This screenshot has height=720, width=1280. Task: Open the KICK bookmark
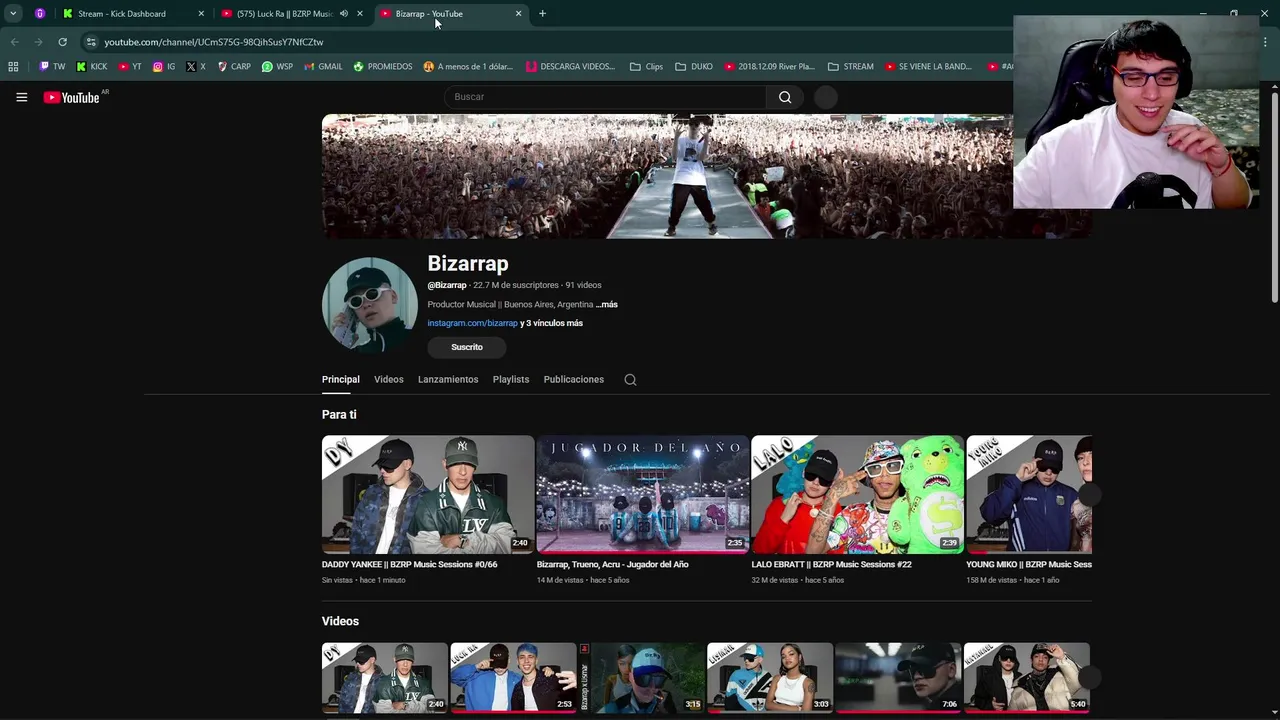pos(92,67)
